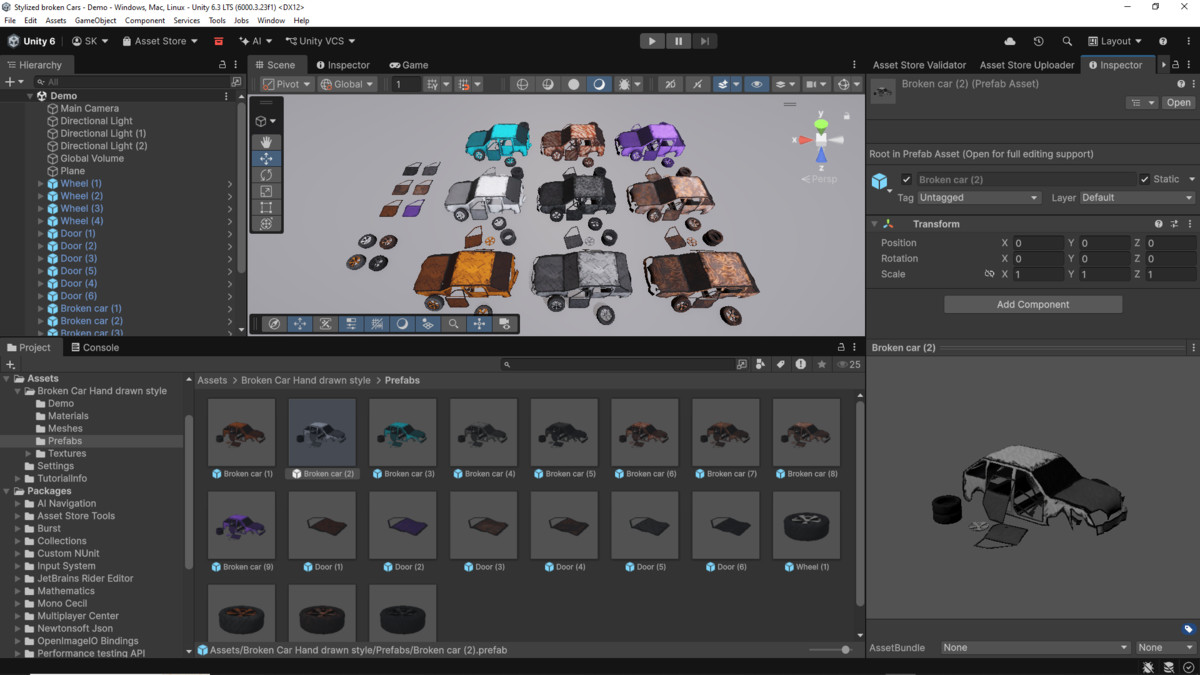
Task: Open the Tag dropdown showing Untagged
Action: 978,198
